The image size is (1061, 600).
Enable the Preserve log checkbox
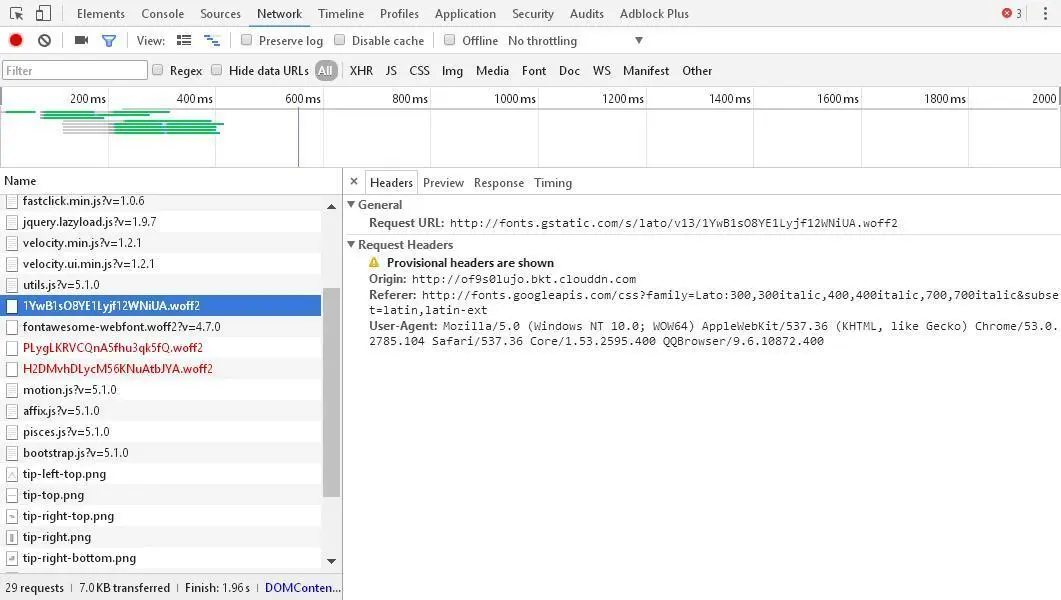coord(246,40)
